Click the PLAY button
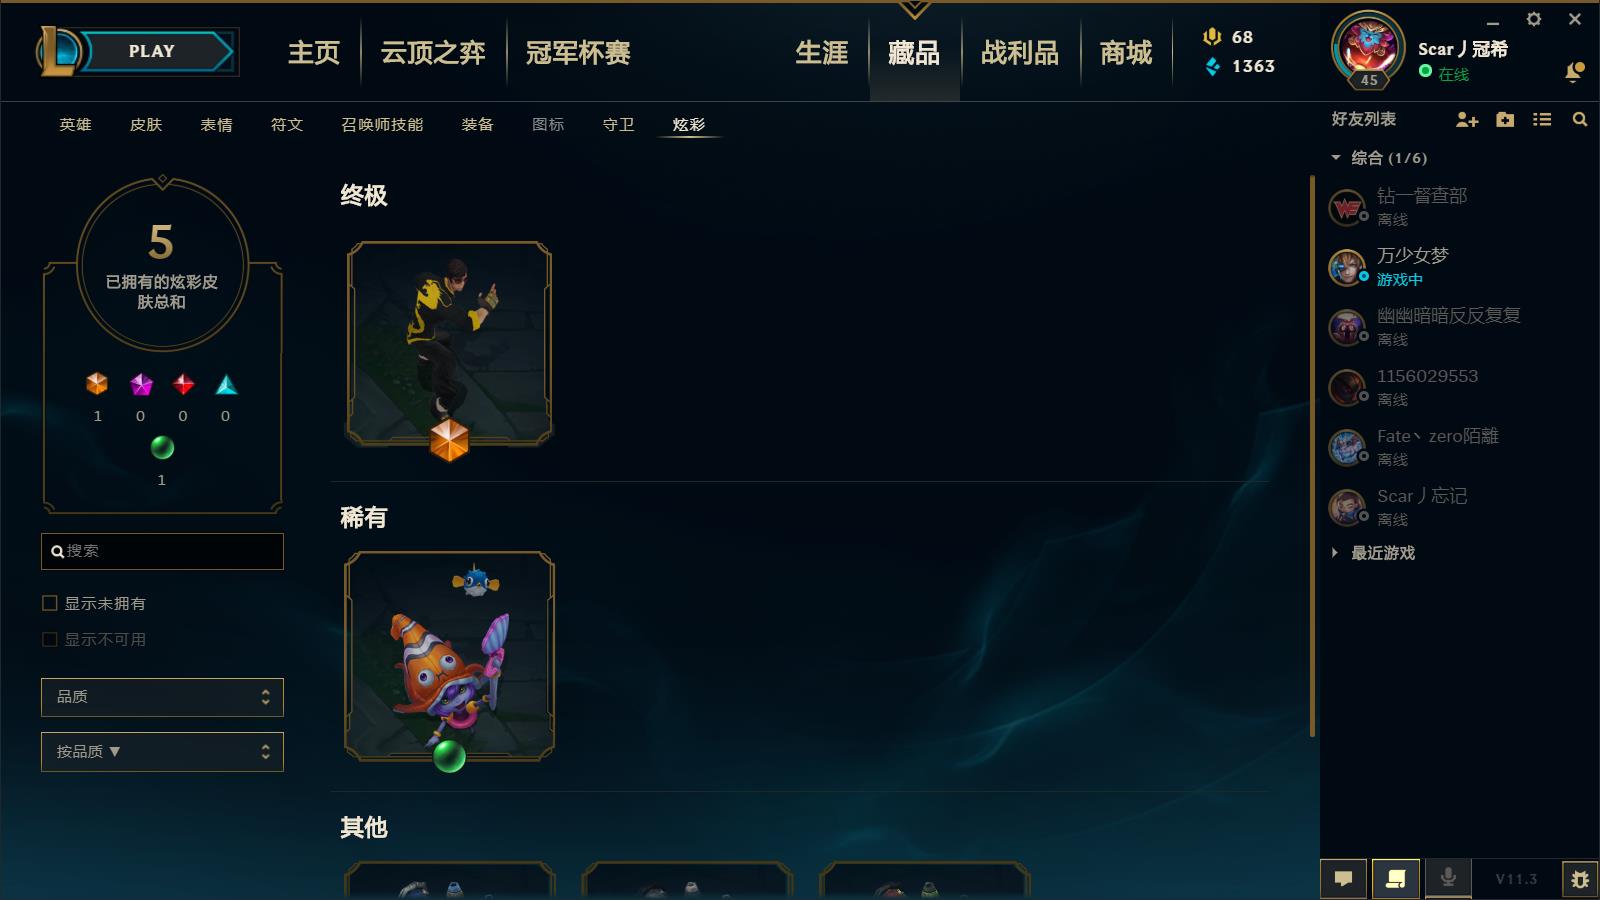 tap(152, 52)
